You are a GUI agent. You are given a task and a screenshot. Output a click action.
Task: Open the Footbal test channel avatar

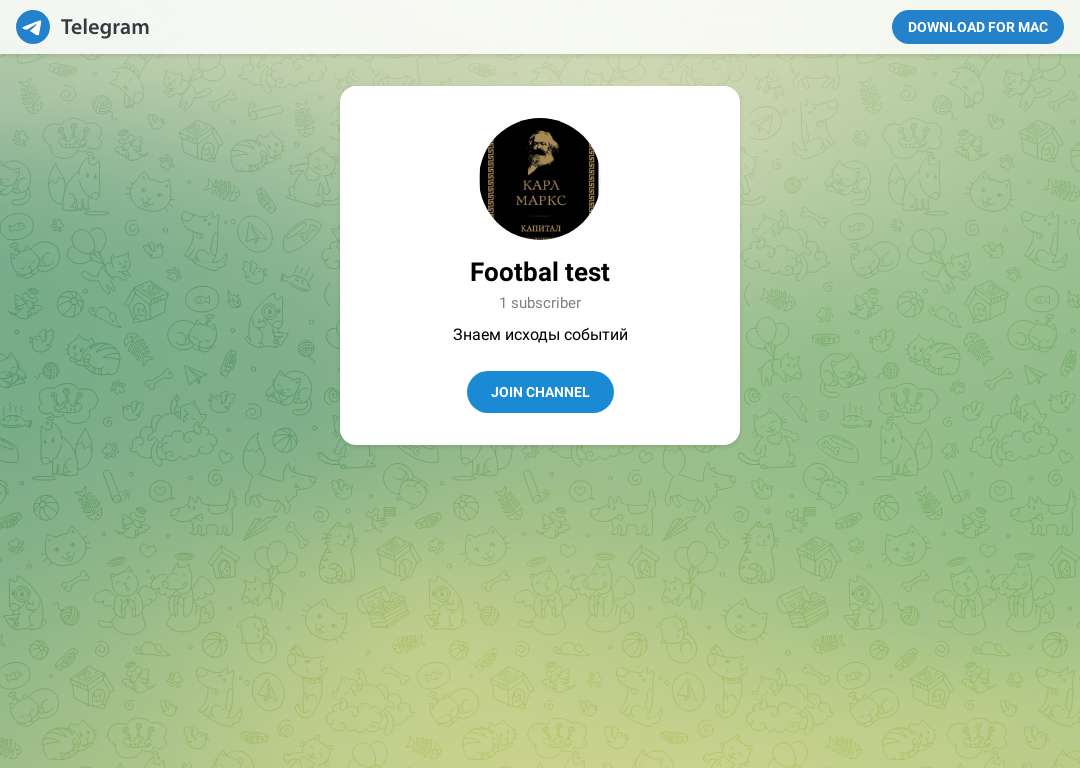pos(540,179)
